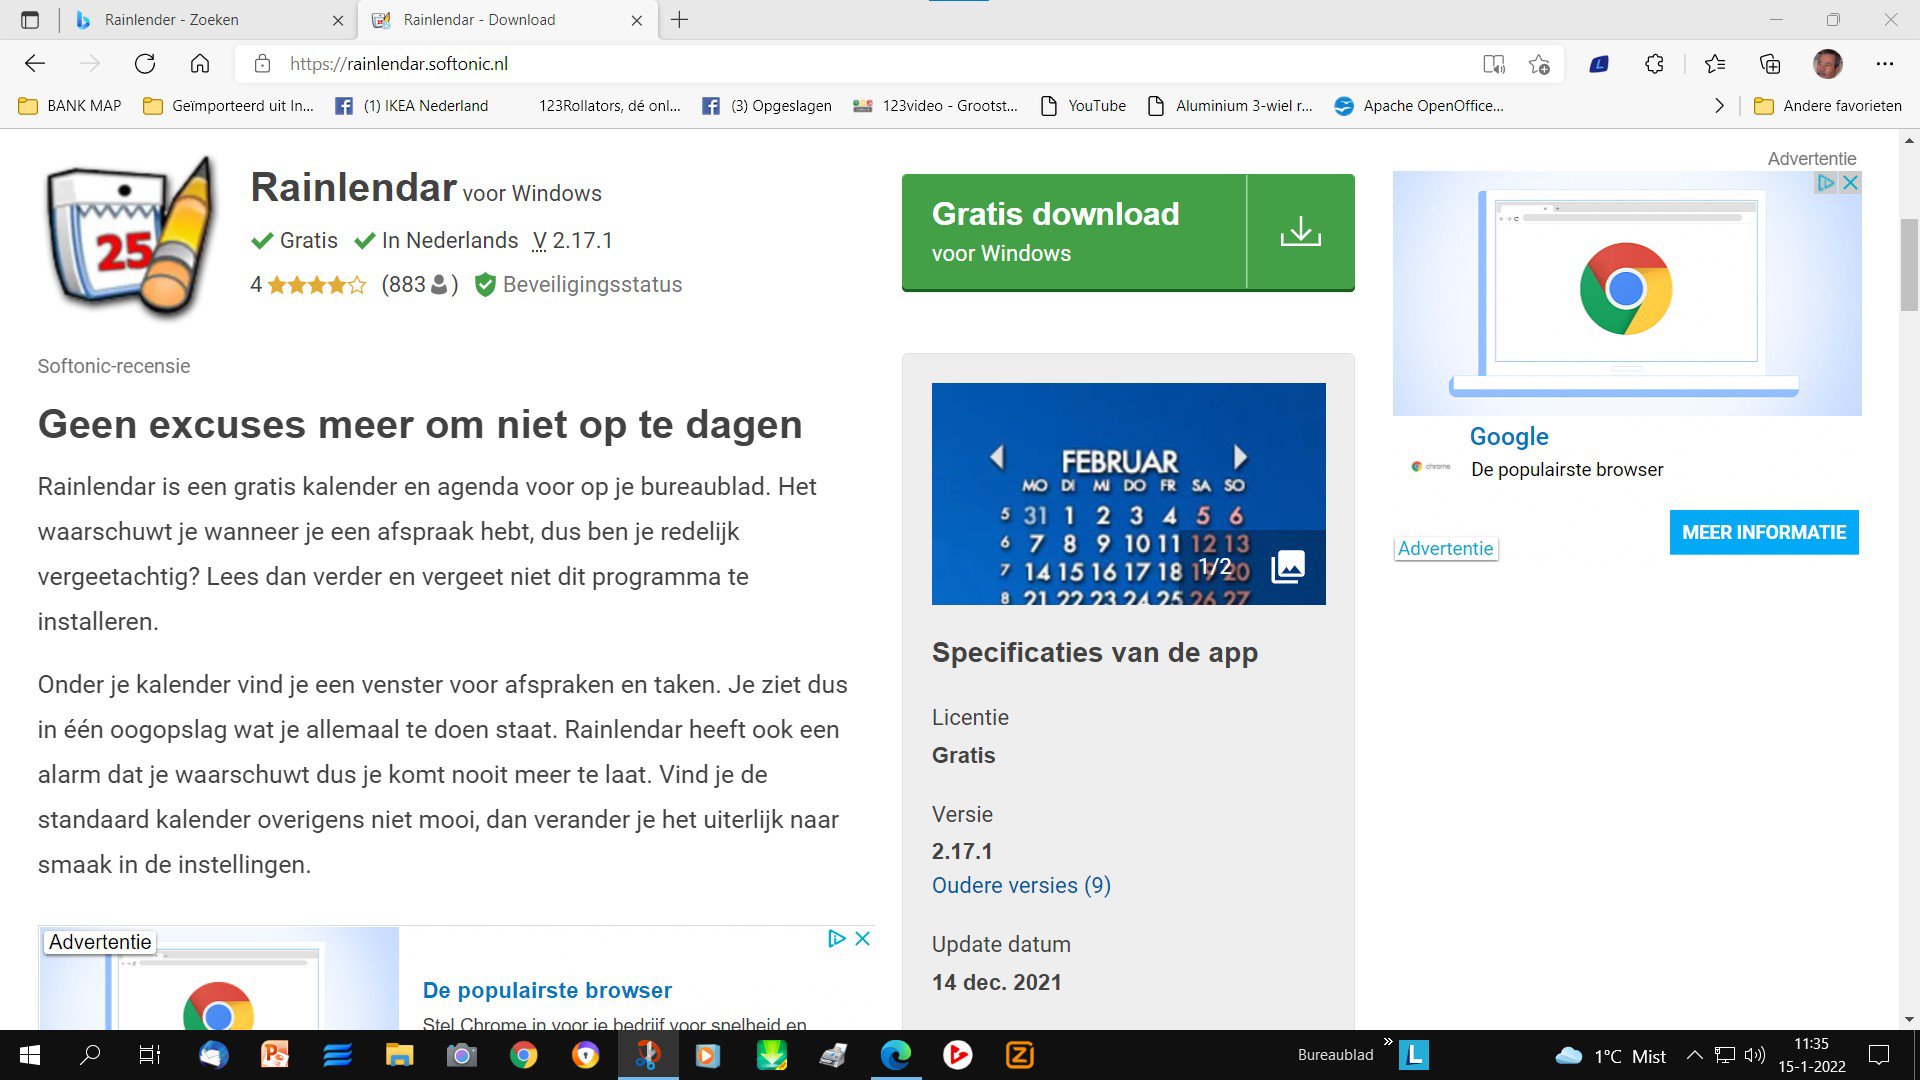Expand the Bureaublad toolbar double chevron
This screenshot has width=1920, height=1080.
pyautogui.click(x=1388, y=1042)
